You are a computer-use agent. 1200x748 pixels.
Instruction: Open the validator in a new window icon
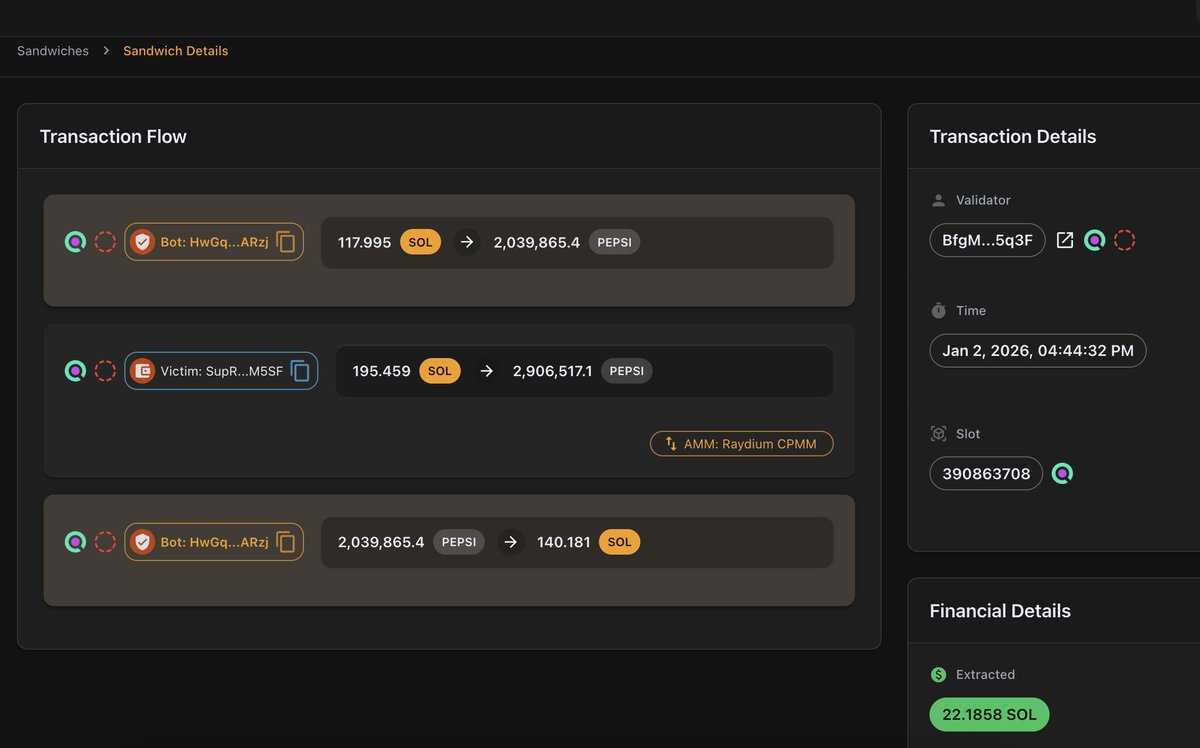tap(1065, 240)
